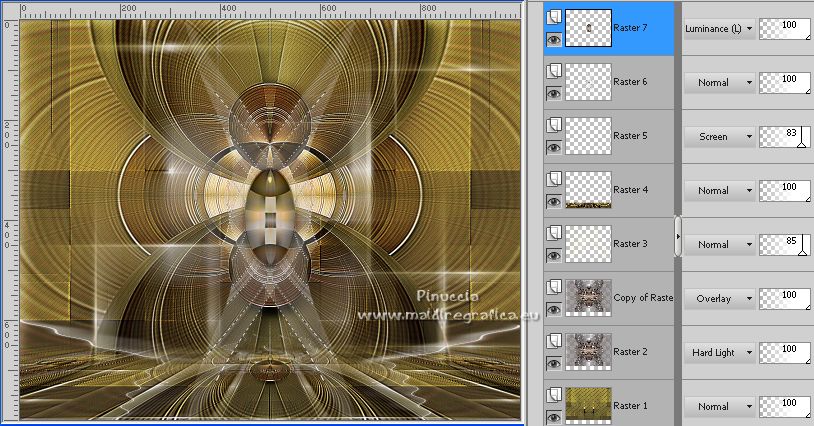Click the Raster 5 layer type icon

coord(554,125)
